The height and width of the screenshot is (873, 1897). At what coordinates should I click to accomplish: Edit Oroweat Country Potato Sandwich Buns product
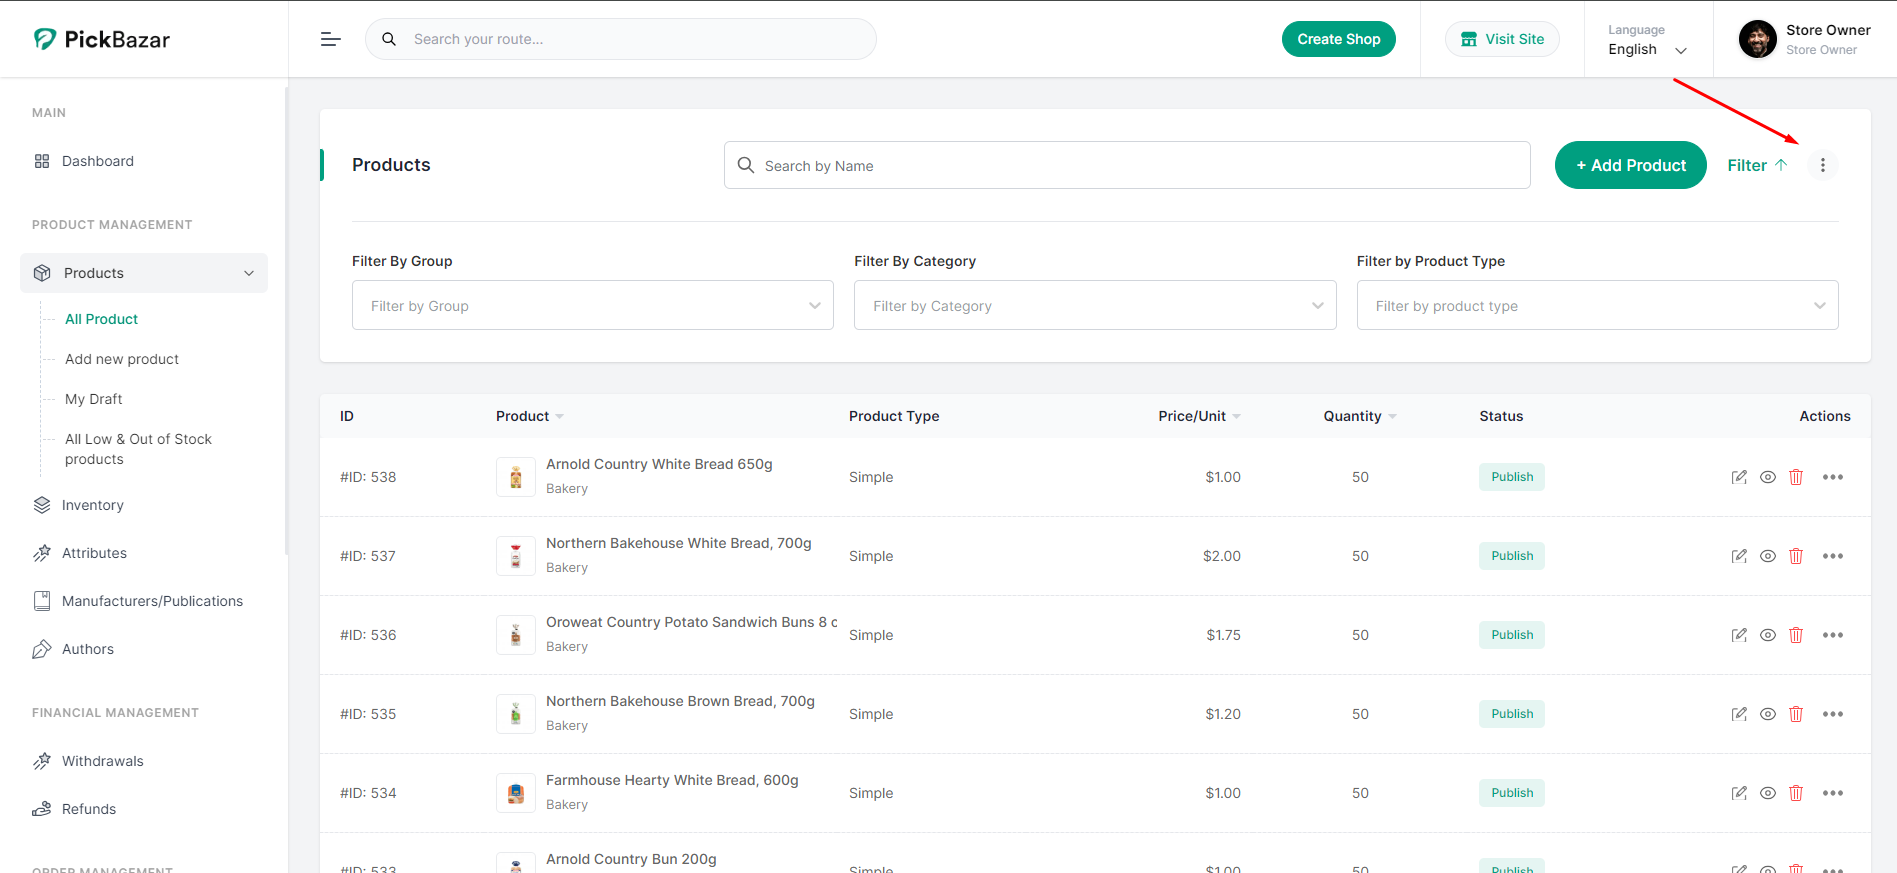point(1739,635)
